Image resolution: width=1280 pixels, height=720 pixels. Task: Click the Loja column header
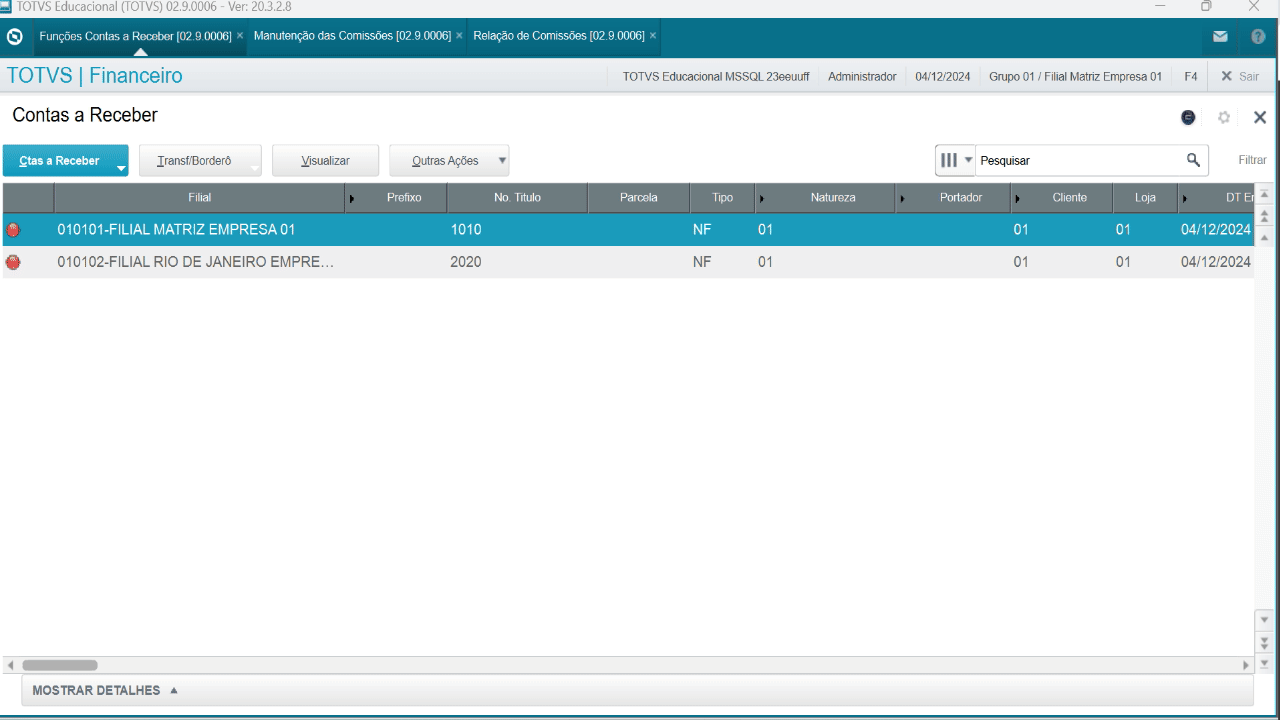pyautogui.click(x=1145, y=198)
